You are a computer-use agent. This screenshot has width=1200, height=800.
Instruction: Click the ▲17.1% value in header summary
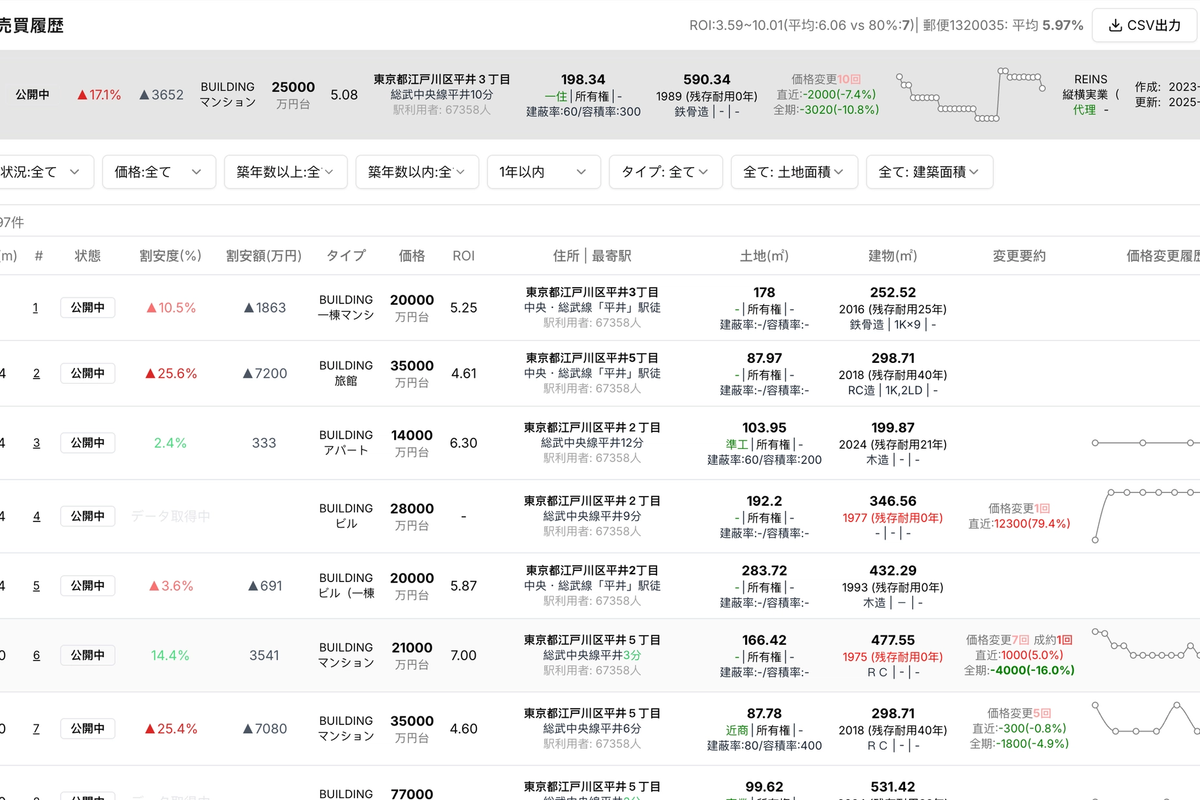(99, 95)
